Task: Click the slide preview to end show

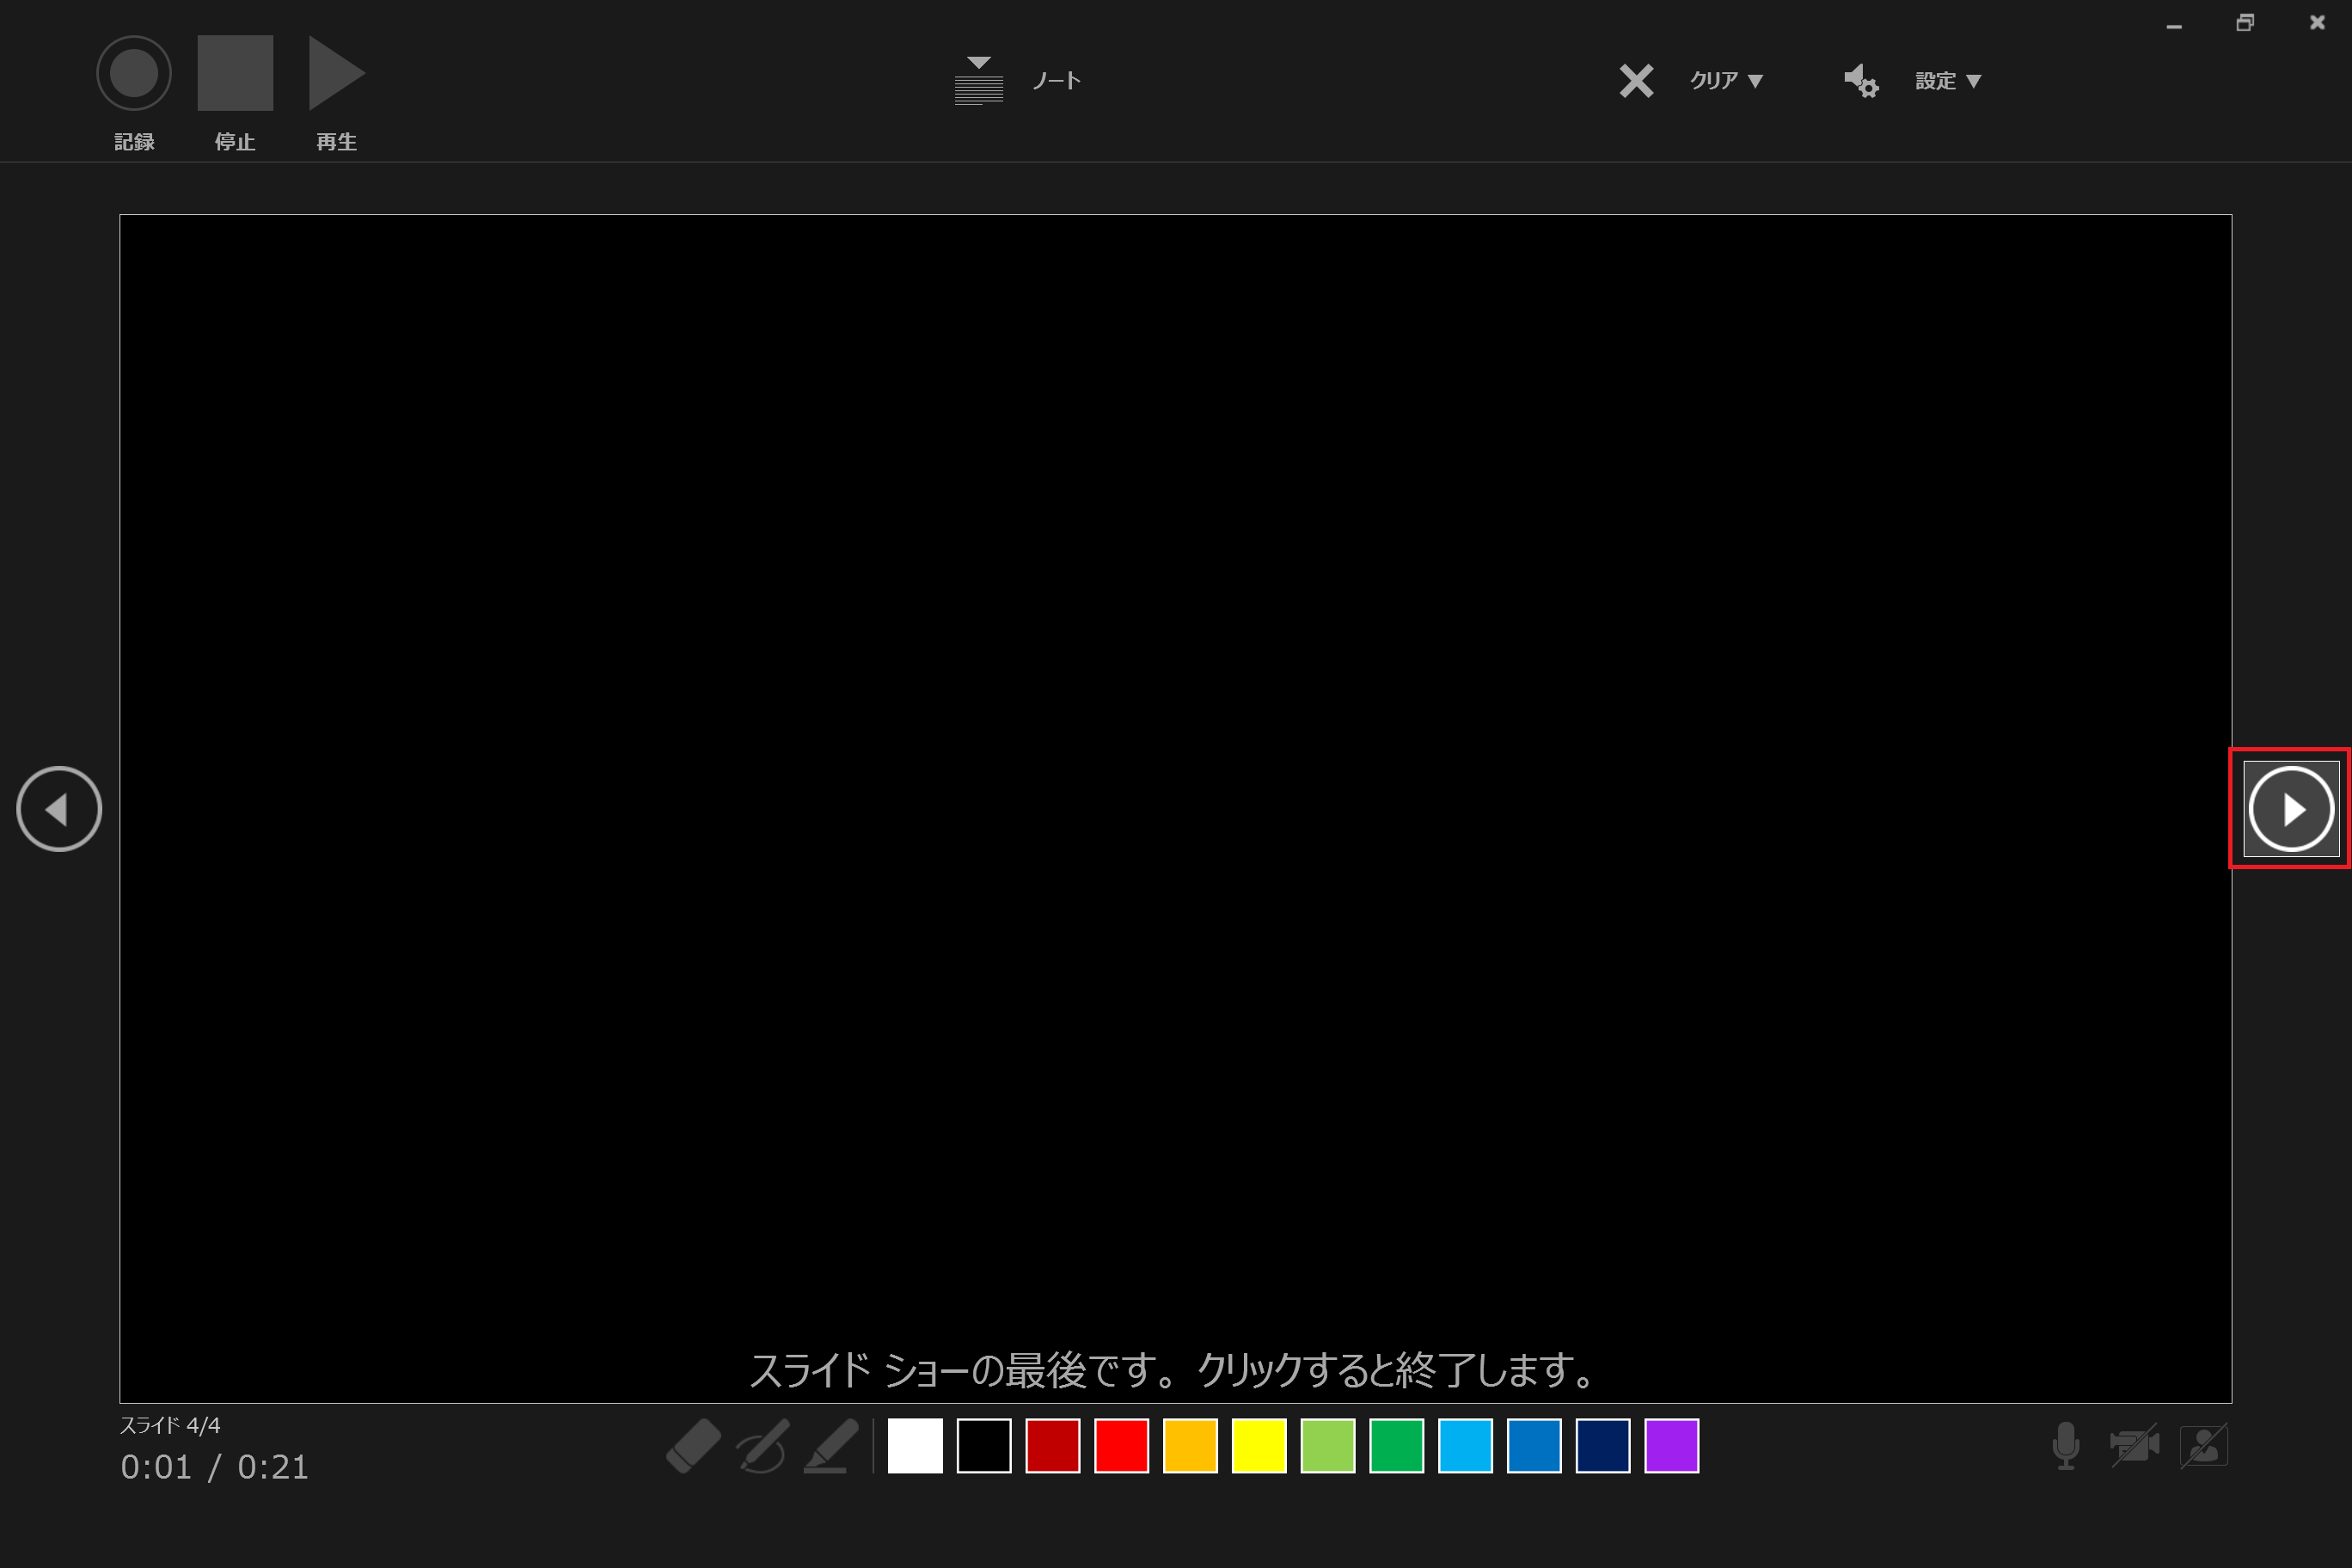Action: (1176, 809)
